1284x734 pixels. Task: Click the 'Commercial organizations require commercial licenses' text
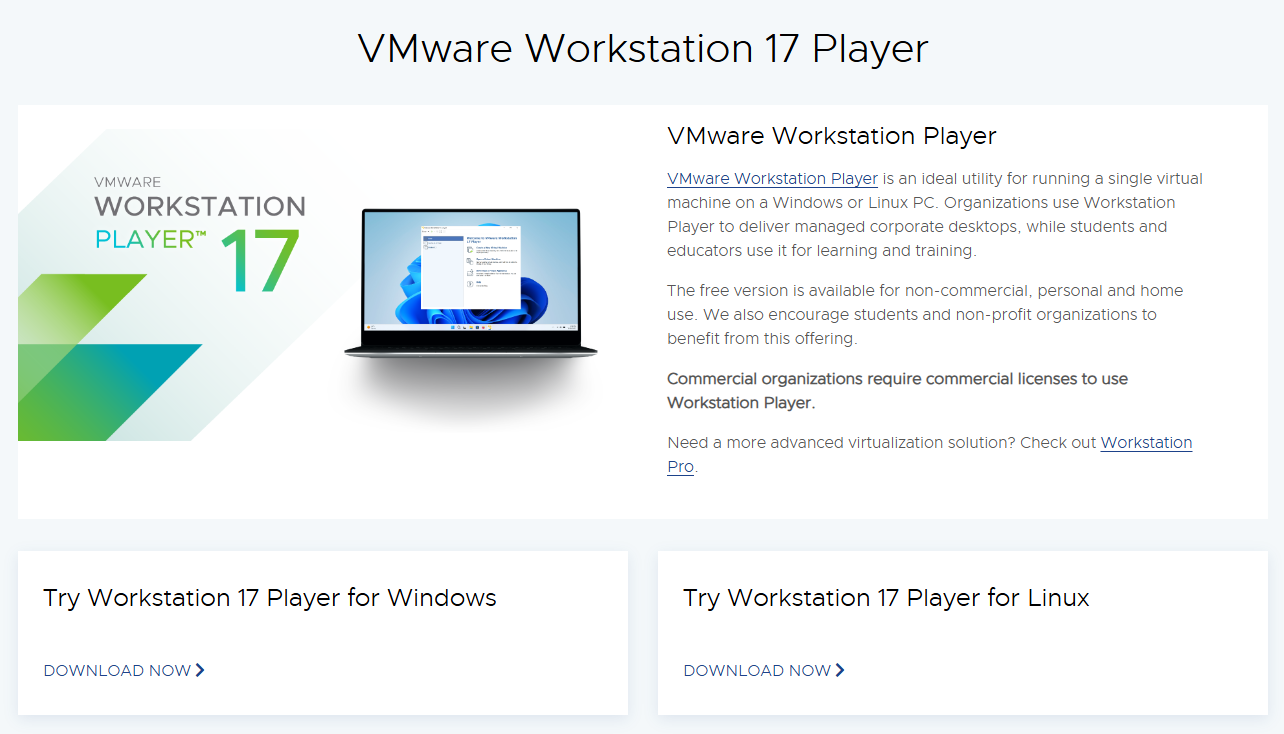coord(897,391)
